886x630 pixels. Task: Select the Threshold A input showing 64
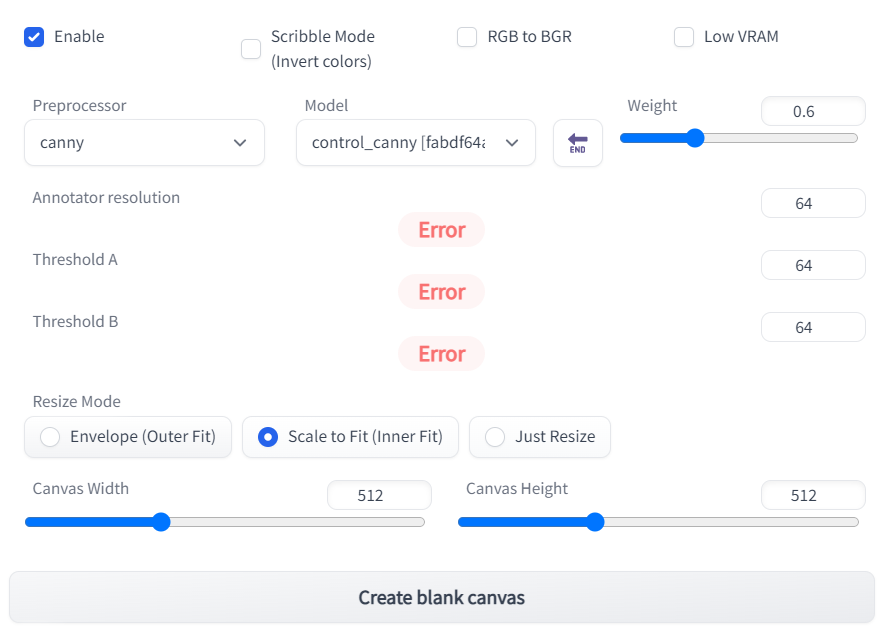[813, 265]
